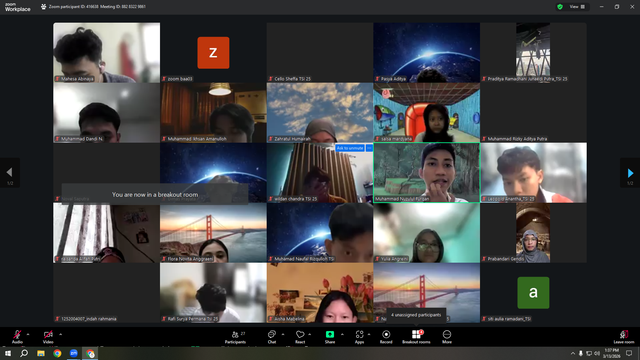Click the '4 unassigned participants' tooltip
The width and height of the screenshot is (640, 360).
point(416,315)
